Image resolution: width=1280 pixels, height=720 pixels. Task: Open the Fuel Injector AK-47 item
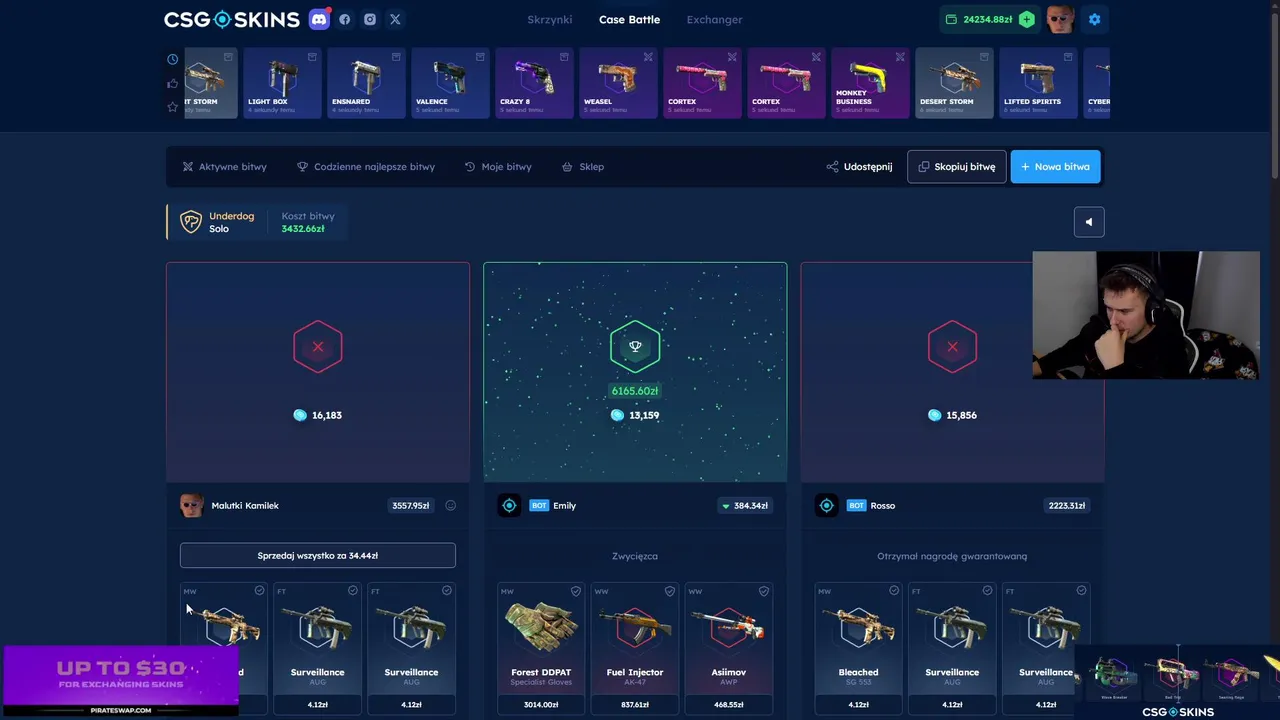(x=635, y=648)
